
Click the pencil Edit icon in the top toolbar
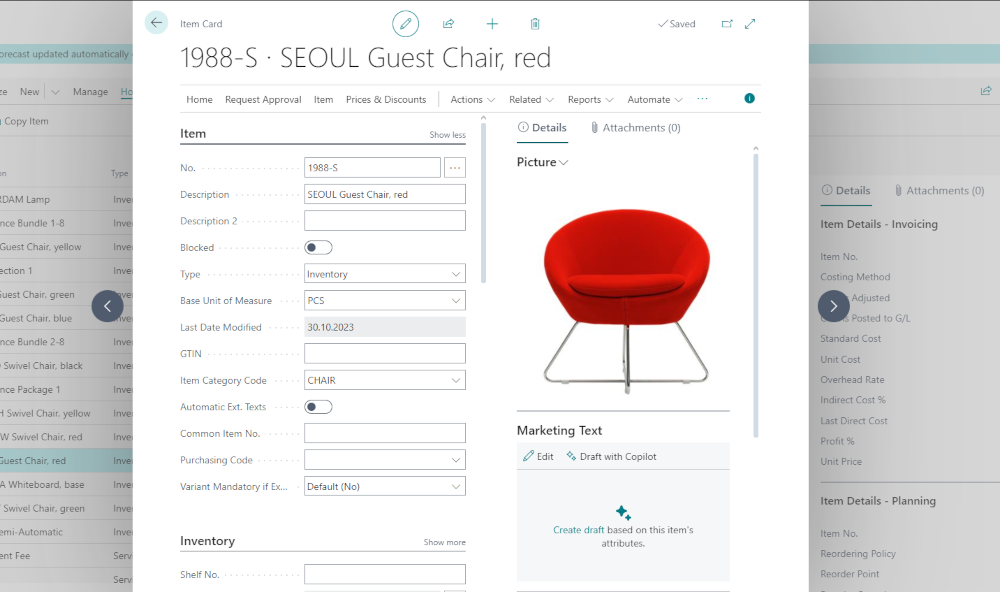pyautogui.click(x=405, y=23)
